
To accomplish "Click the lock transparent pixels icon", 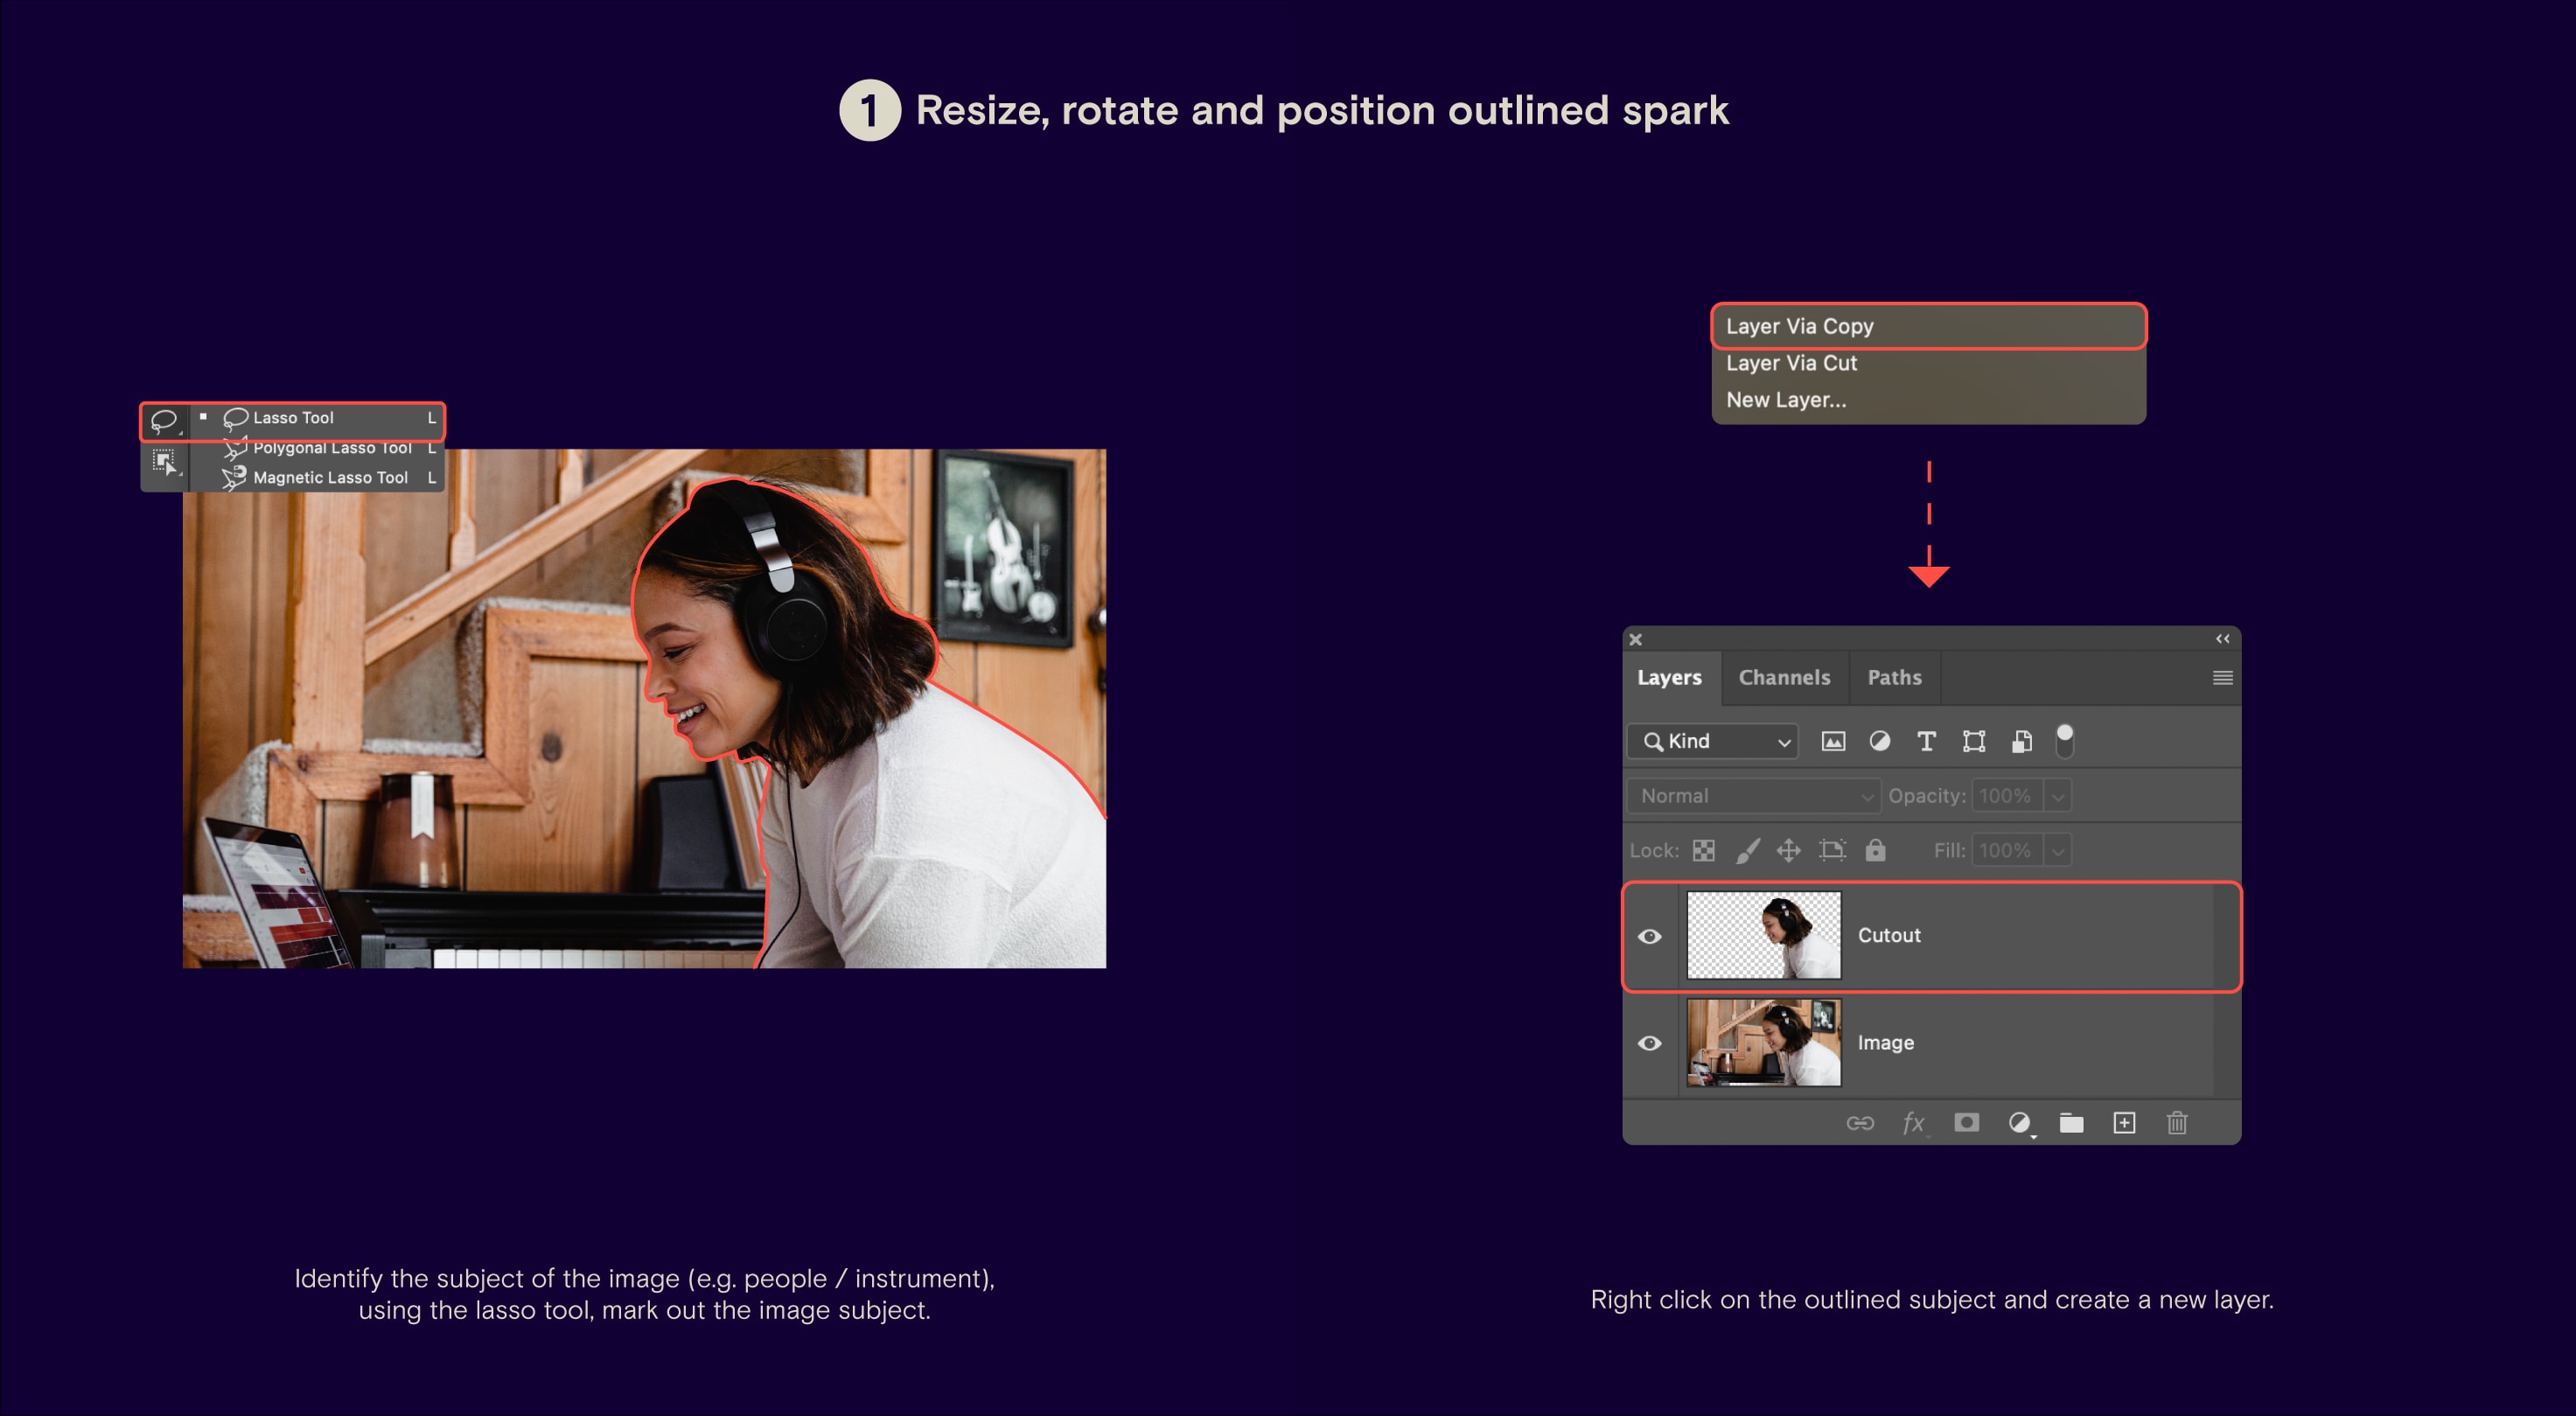I will pyautogui.click(x=1704, y=850).
